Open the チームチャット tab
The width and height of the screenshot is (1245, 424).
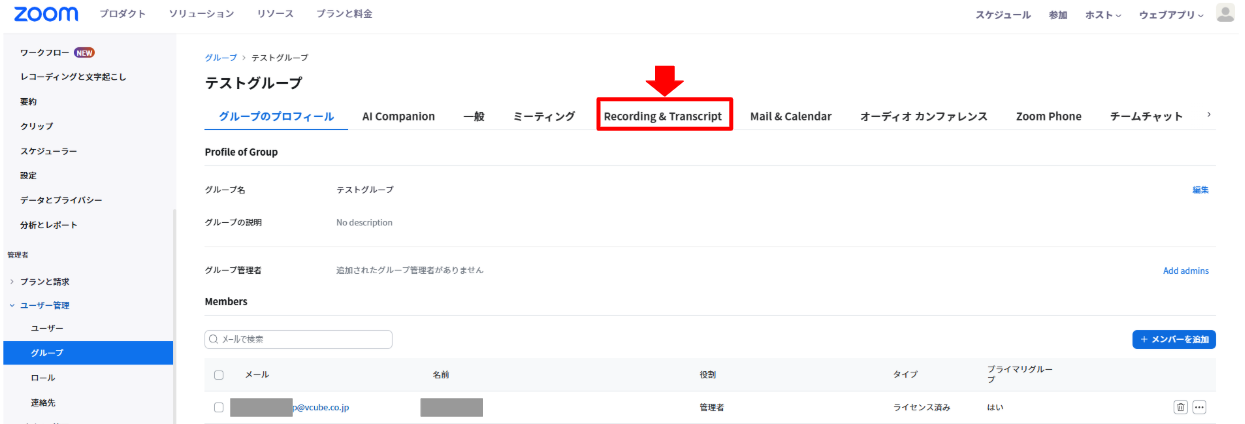1146,116
